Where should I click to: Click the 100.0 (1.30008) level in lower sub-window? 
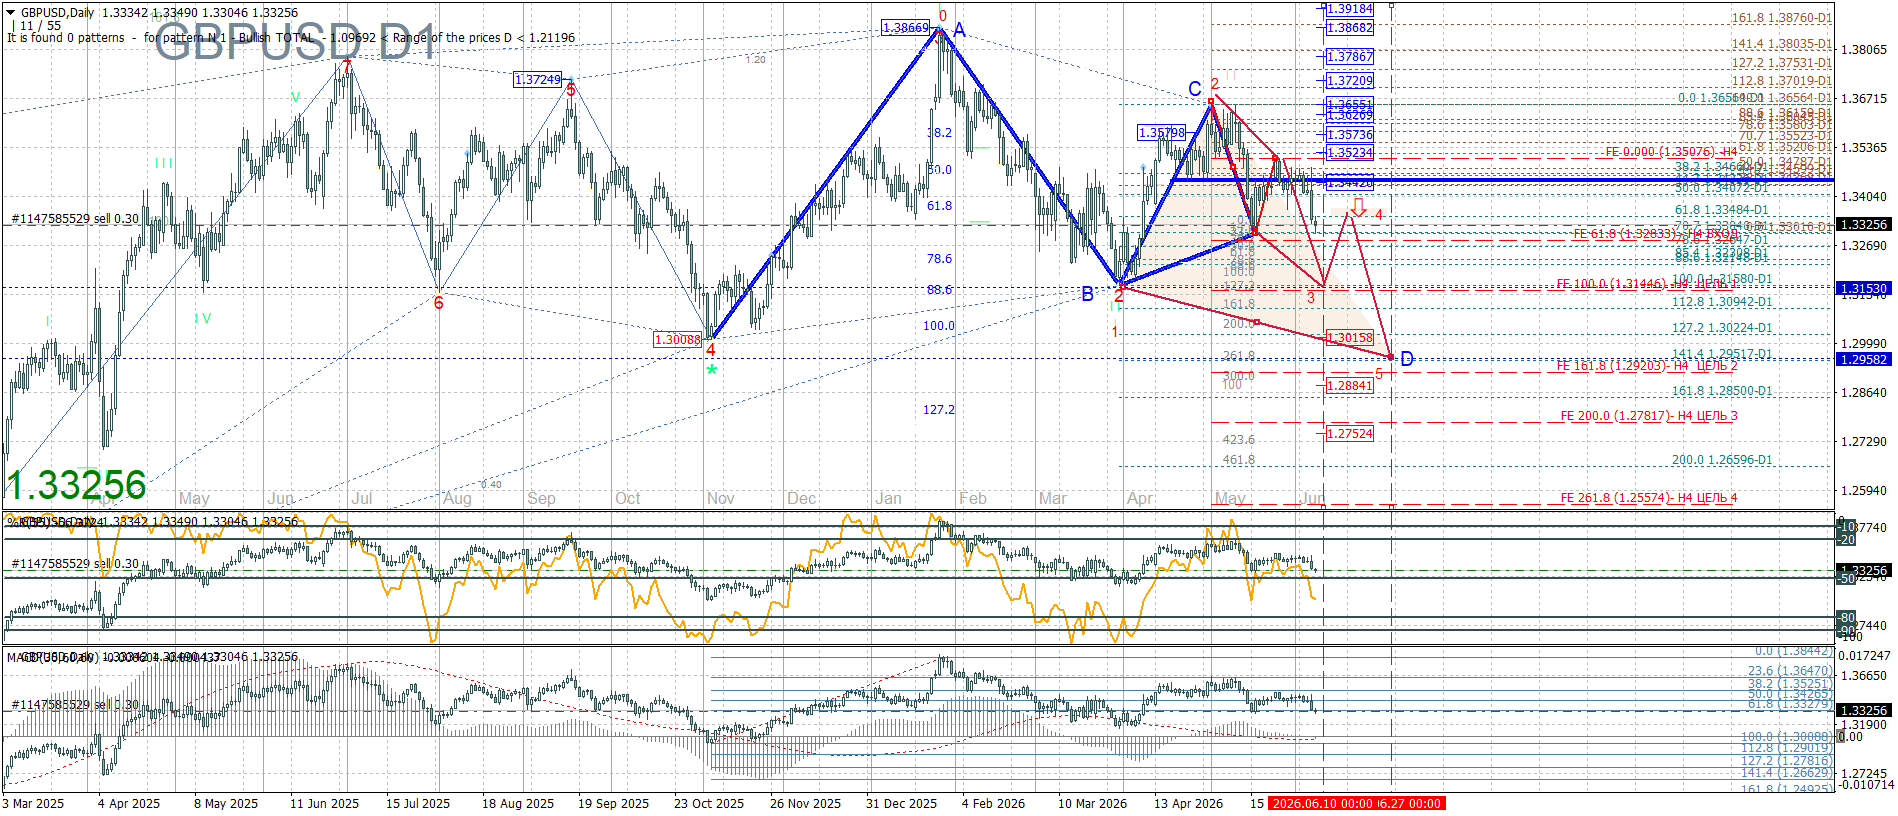pyautogui.click(x=1788, y=737)
